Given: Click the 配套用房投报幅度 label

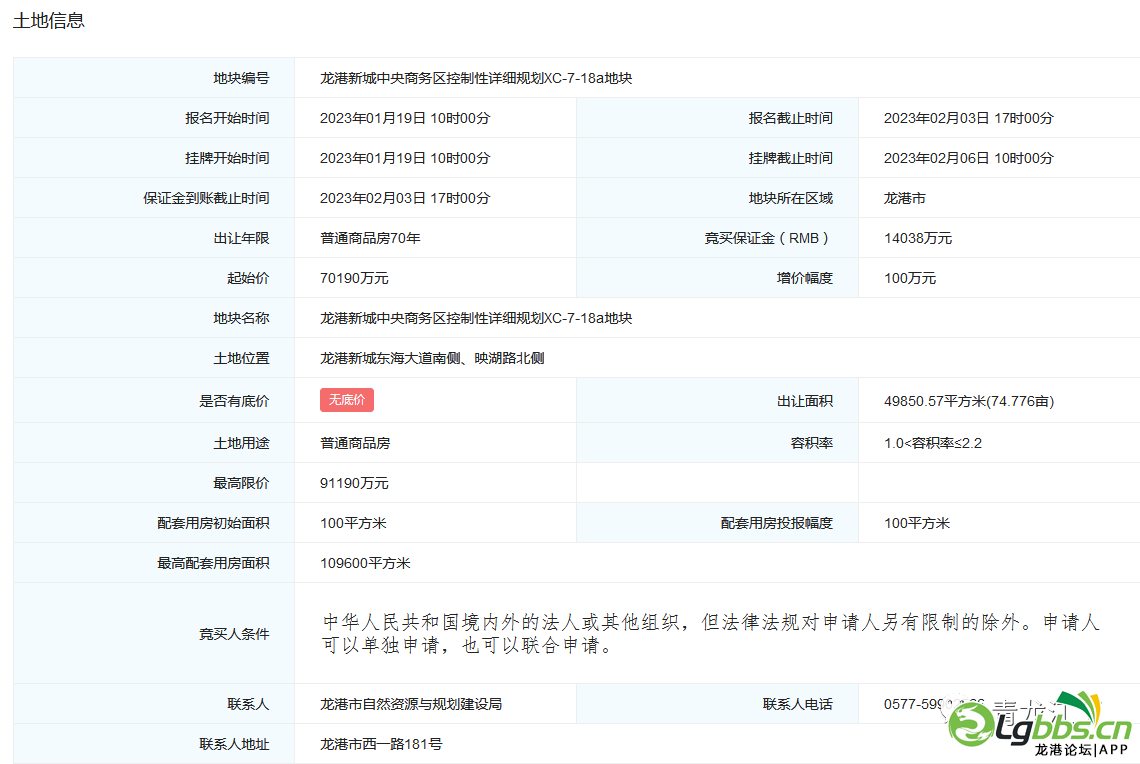Looking at the screenshot, I should coord(776,523).
